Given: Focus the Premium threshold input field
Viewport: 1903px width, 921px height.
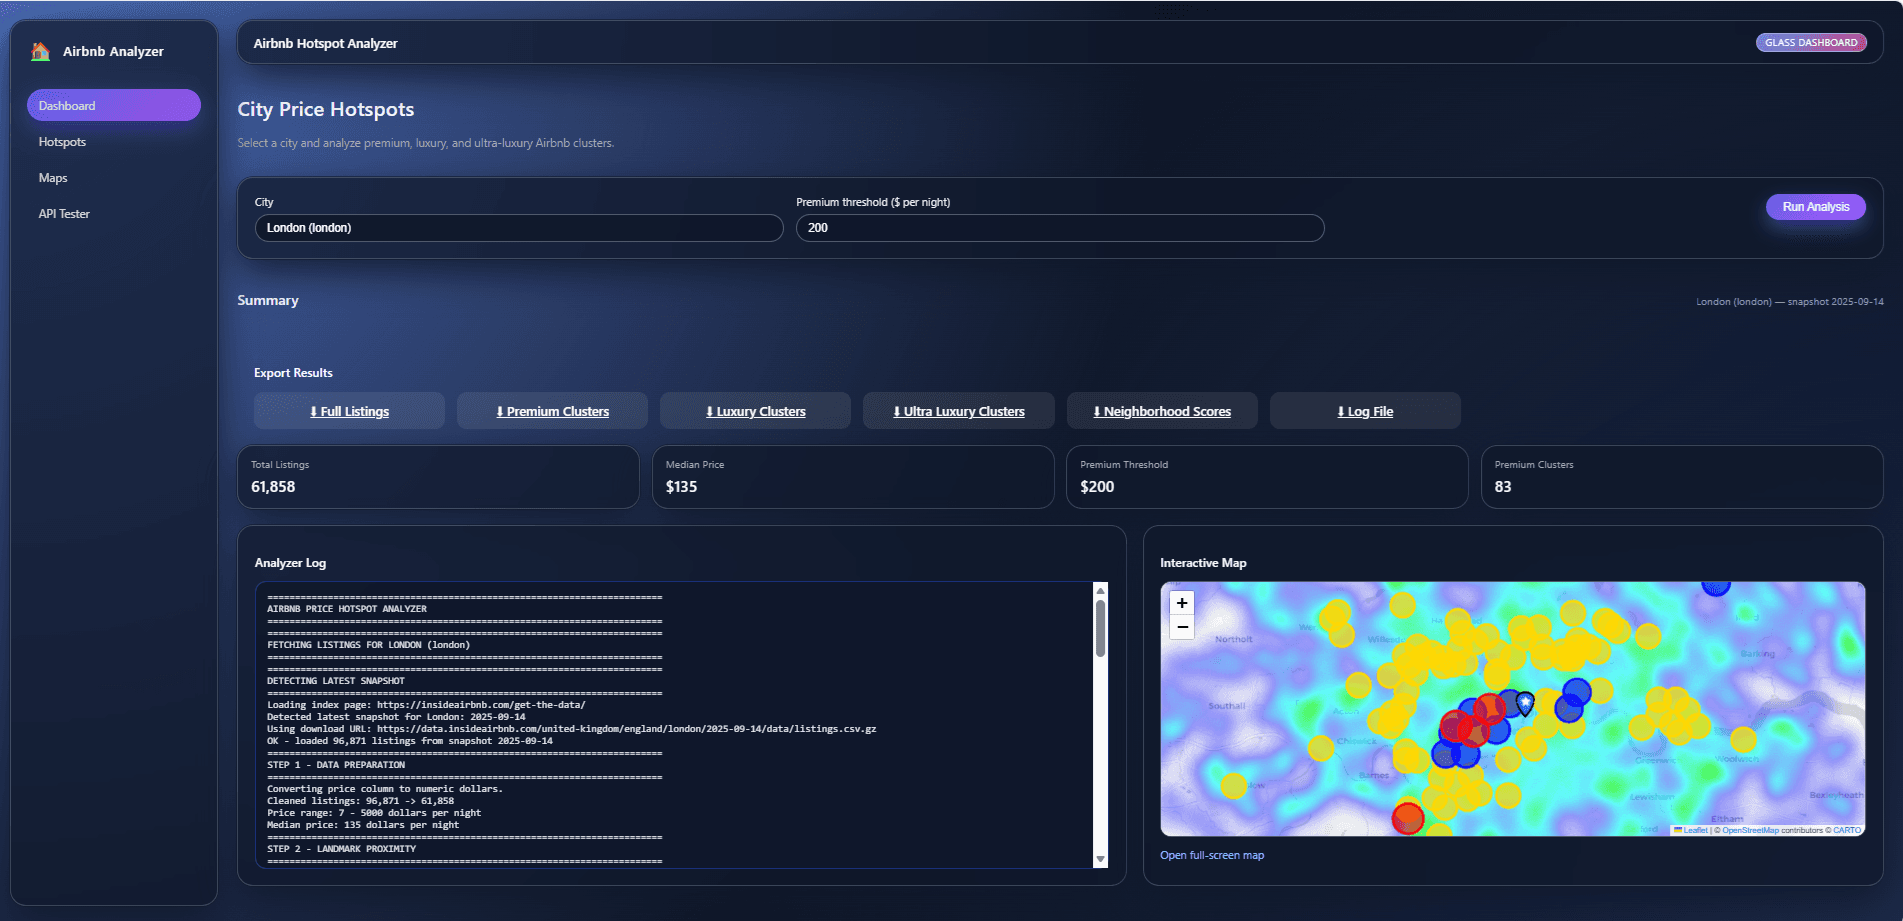Looking at the screenshot, I should [x=1060, y=228].
